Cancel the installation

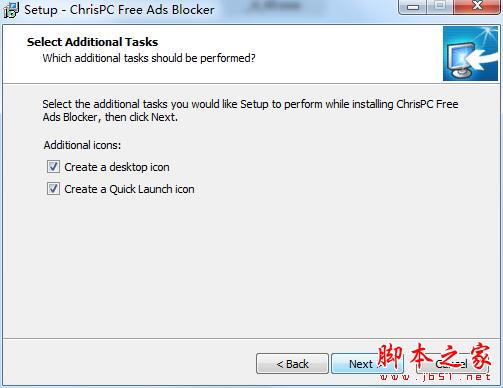point(452,364)
